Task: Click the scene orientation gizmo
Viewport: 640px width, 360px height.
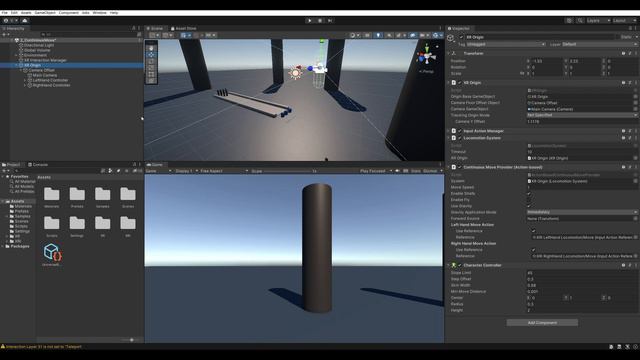Action: 427,56
